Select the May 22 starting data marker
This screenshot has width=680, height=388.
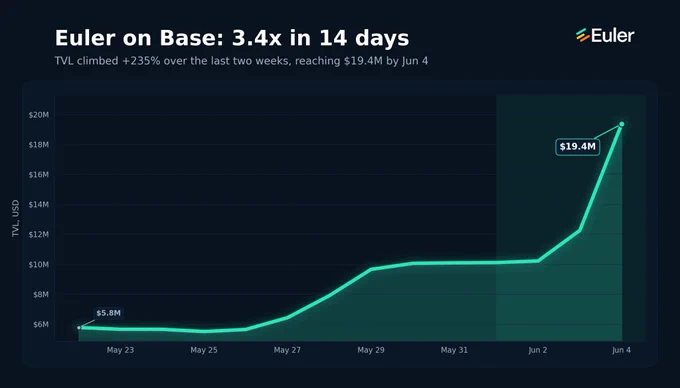pyautogui.click(x=79, y=328)
